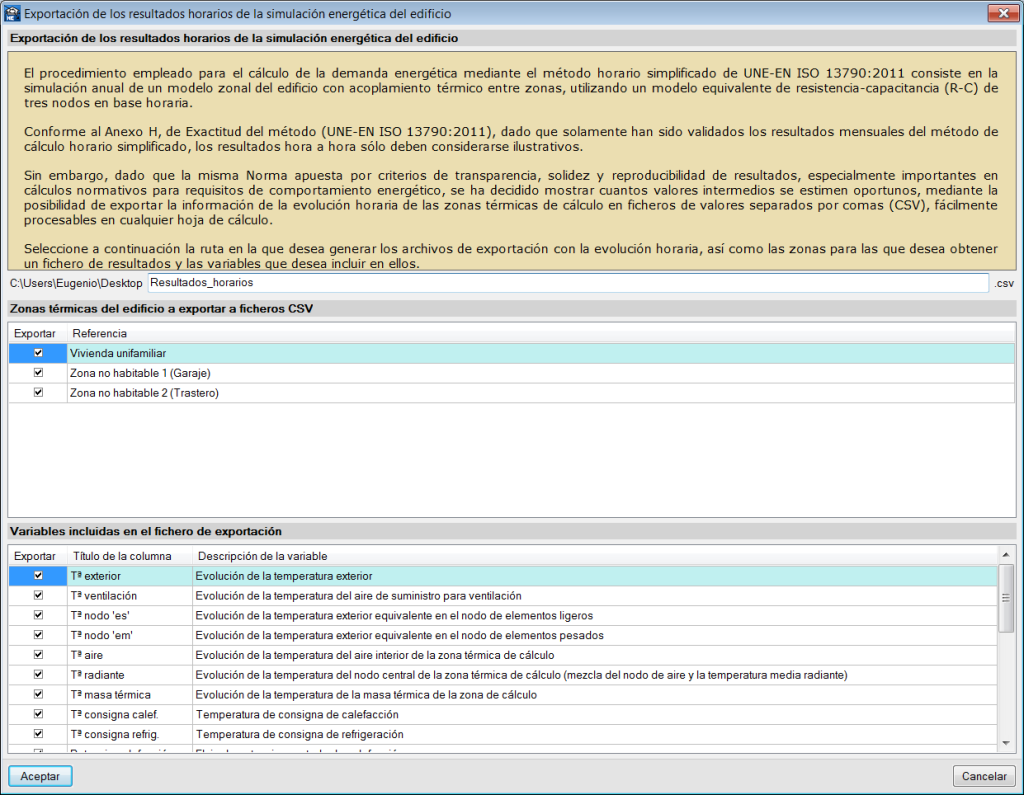Click the Descripción de la variable header
The width and height of the screenshot is (1024, 795).
[x=595, y=556]
